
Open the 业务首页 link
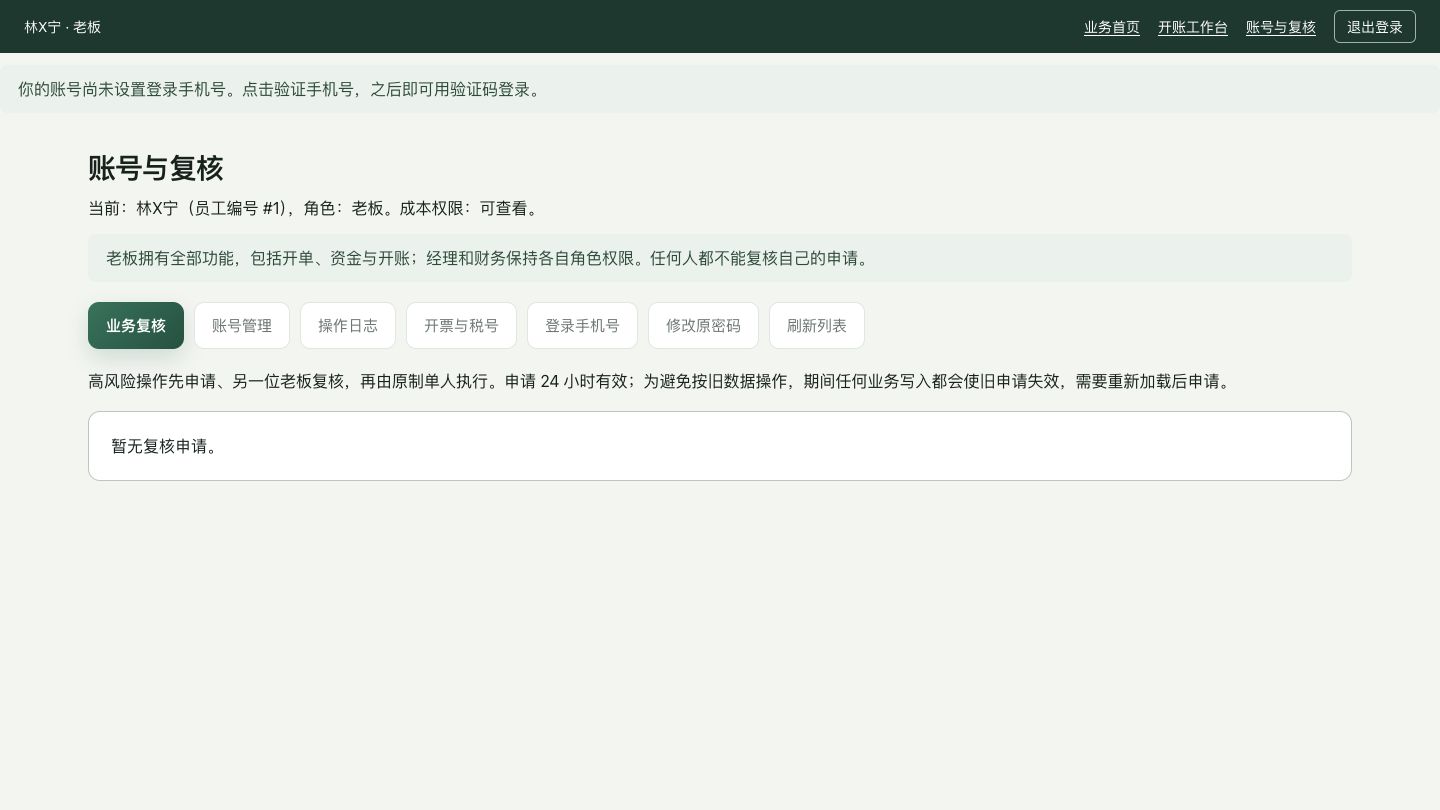[1112, 27]
